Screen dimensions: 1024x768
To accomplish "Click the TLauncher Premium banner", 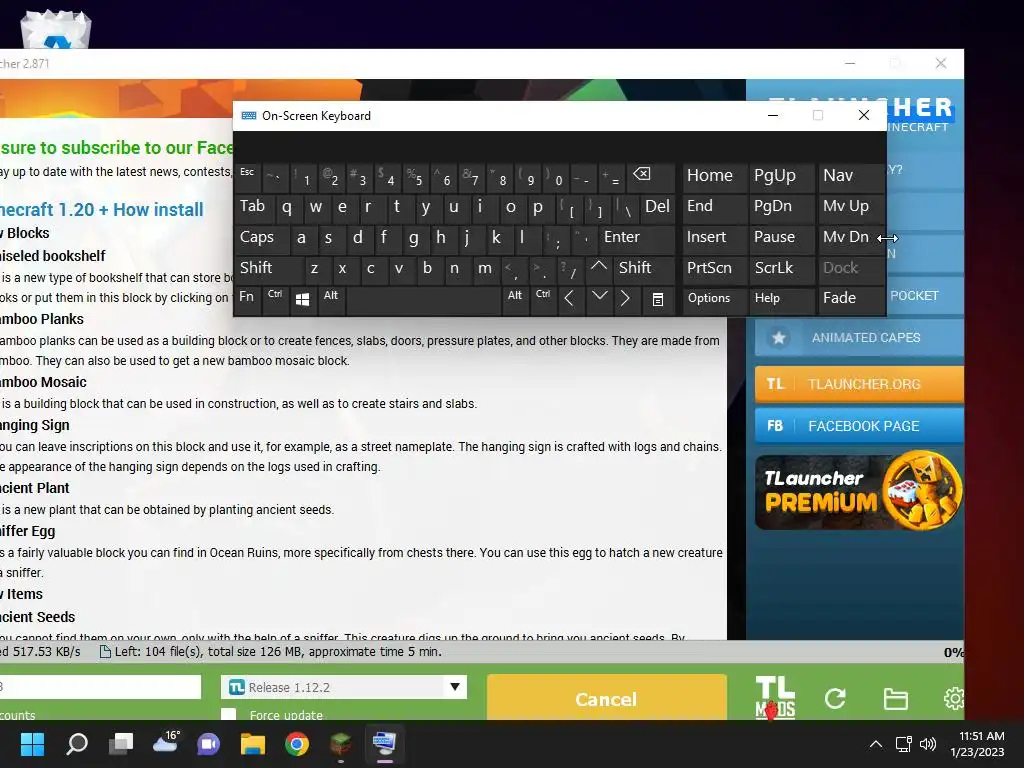I will [859, 490].
